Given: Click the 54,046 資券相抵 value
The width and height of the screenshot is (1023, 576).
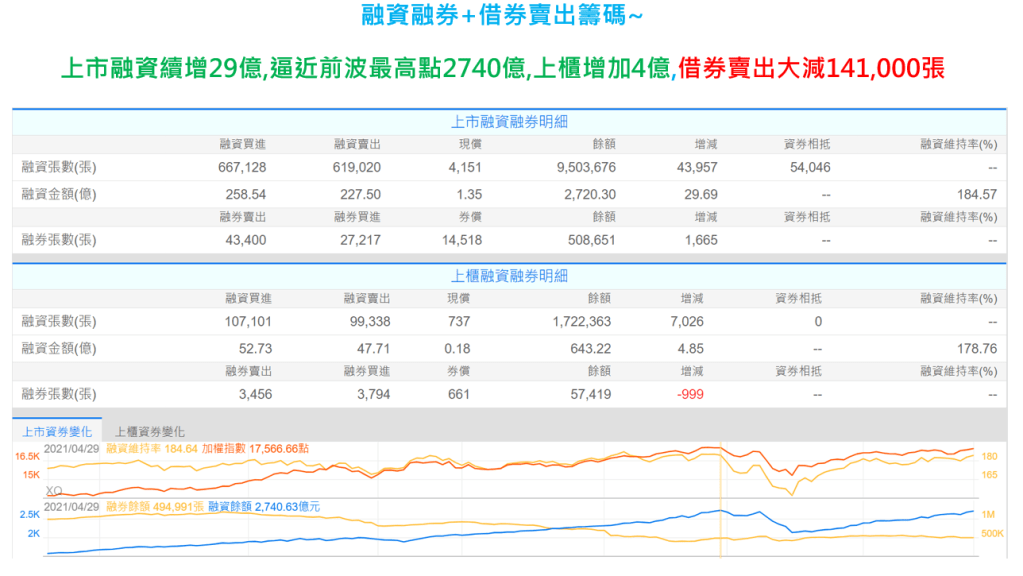Looking at the screenshot, I should [x=809, y=167].
